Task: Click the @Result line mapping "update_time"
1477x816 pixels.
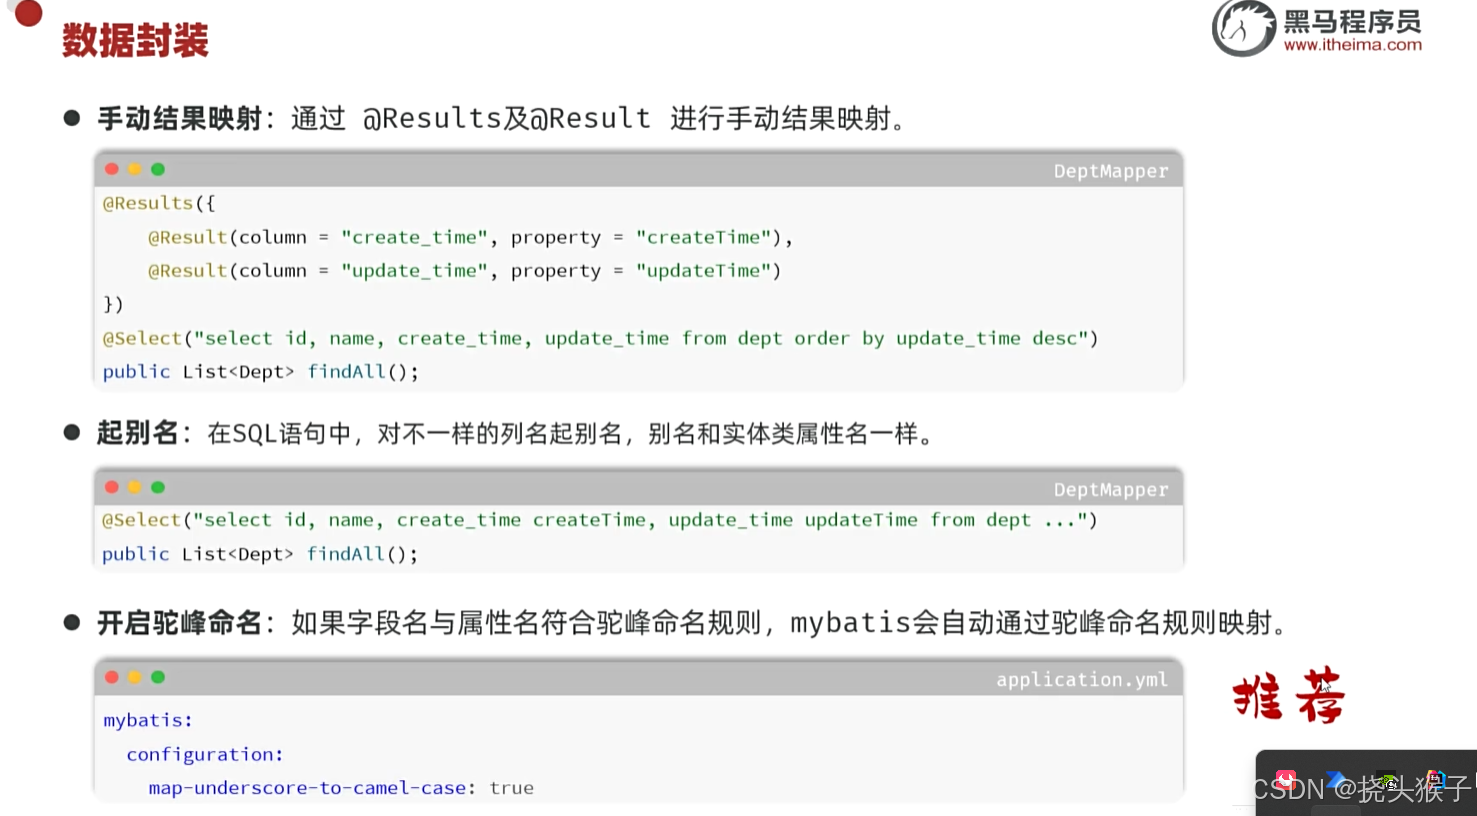Action: coord(465,271)
